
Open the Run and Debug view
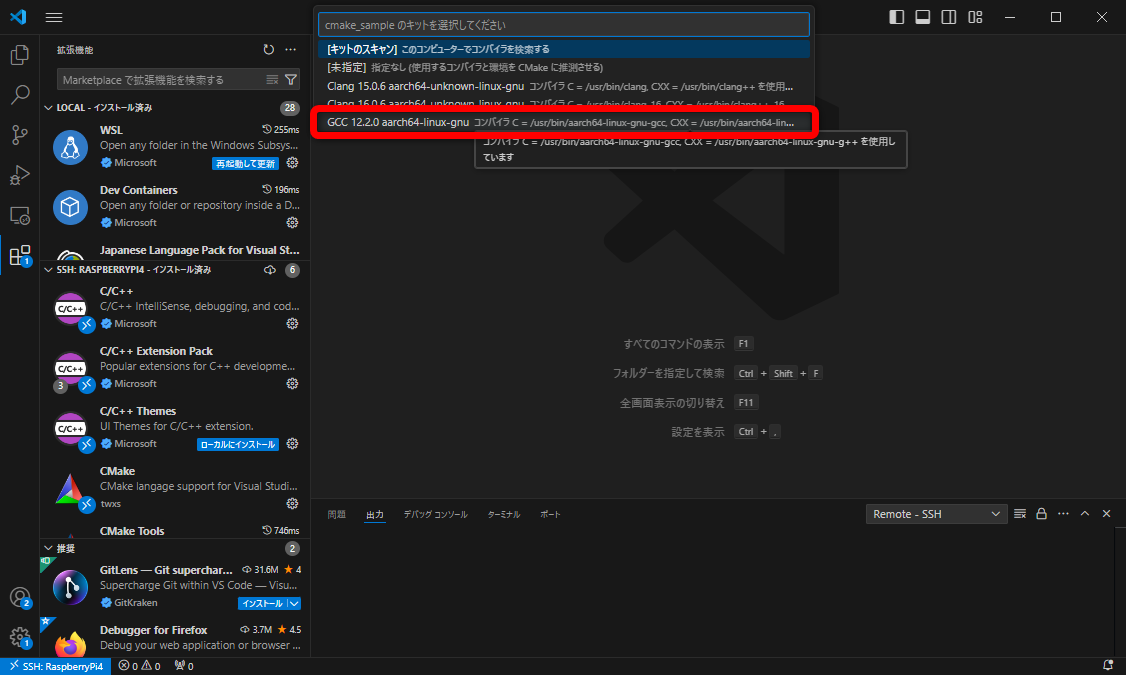(x=19, y=175)
